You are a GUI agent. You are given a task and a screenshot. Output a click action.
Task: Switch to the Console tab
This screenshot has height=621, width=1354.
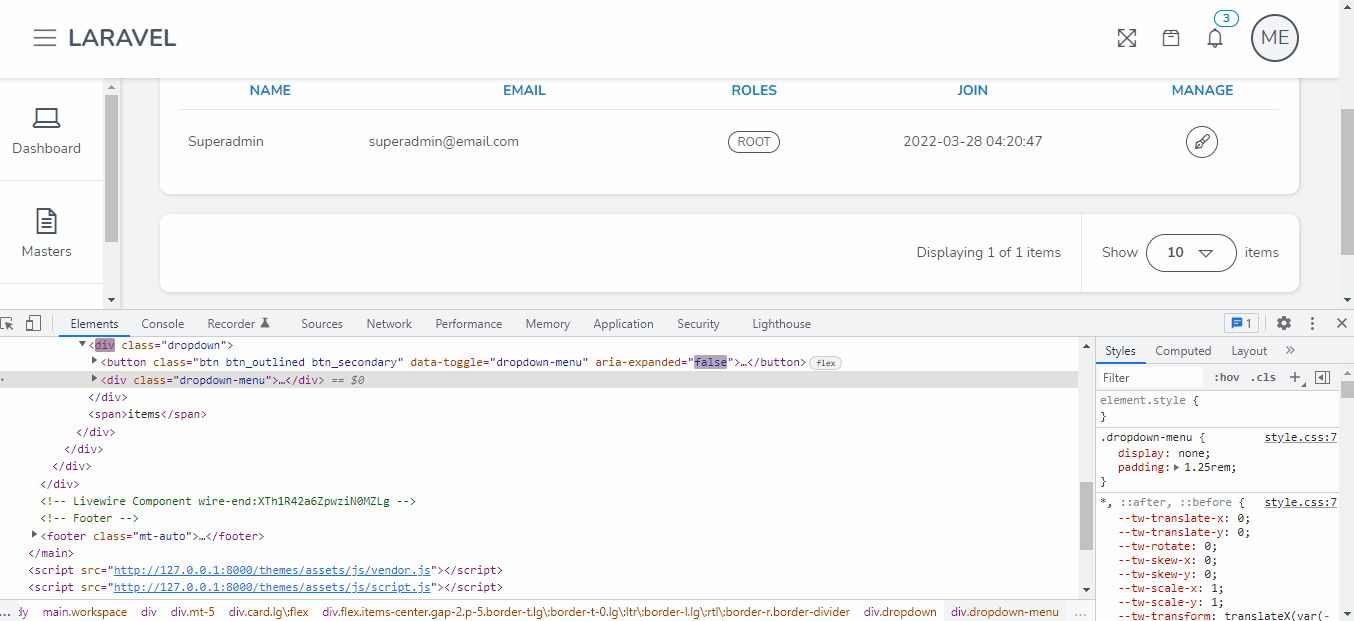(163, 324)
